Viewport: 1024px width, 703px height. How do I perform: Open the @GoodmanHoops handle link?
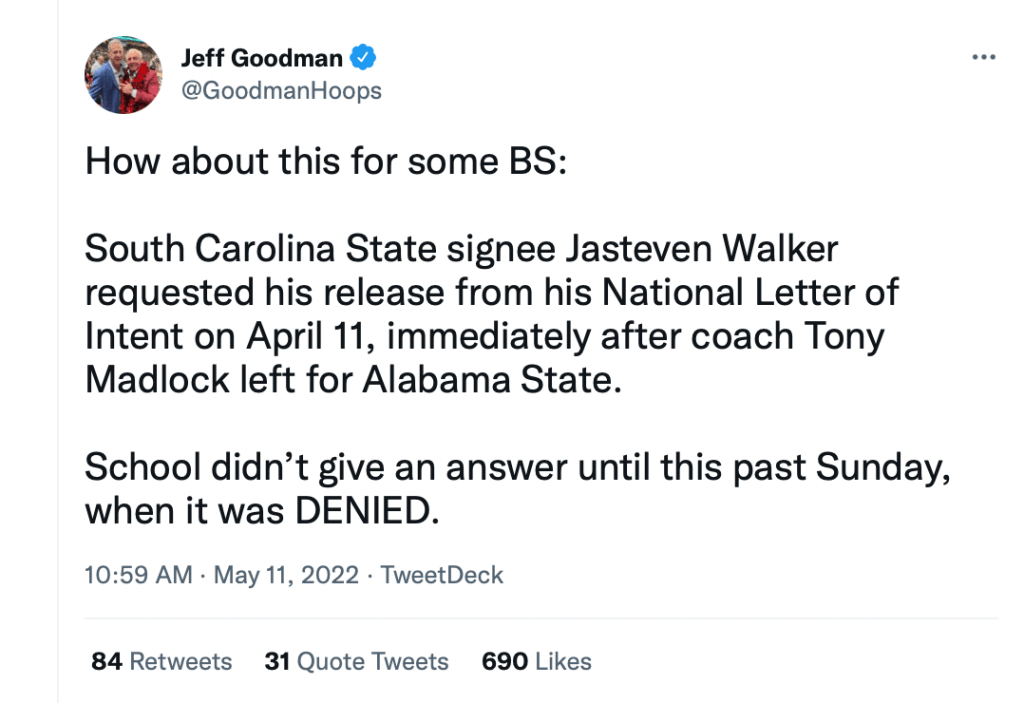click(281, 91)
